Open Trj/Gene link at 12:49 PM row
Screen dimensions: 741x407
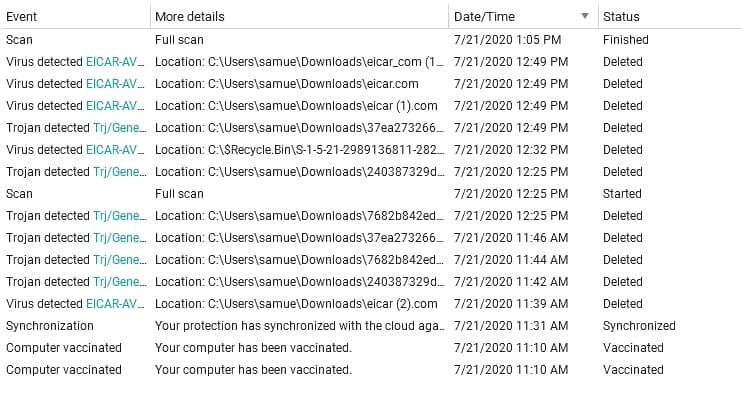(x=120, y=128)
